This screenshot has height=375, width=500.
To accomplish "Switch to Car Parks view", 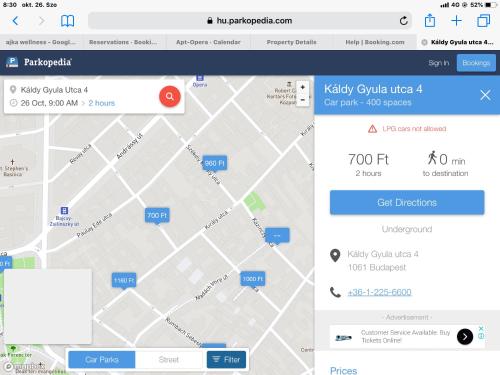I will pyautogui.click(x=102, y=360).
